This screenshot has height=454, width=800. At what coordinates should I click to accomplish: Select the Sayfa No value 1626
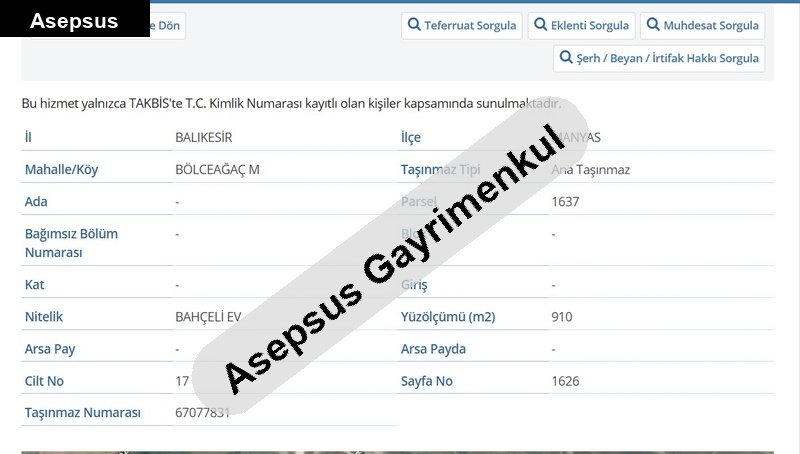click(x=565, y=381)
